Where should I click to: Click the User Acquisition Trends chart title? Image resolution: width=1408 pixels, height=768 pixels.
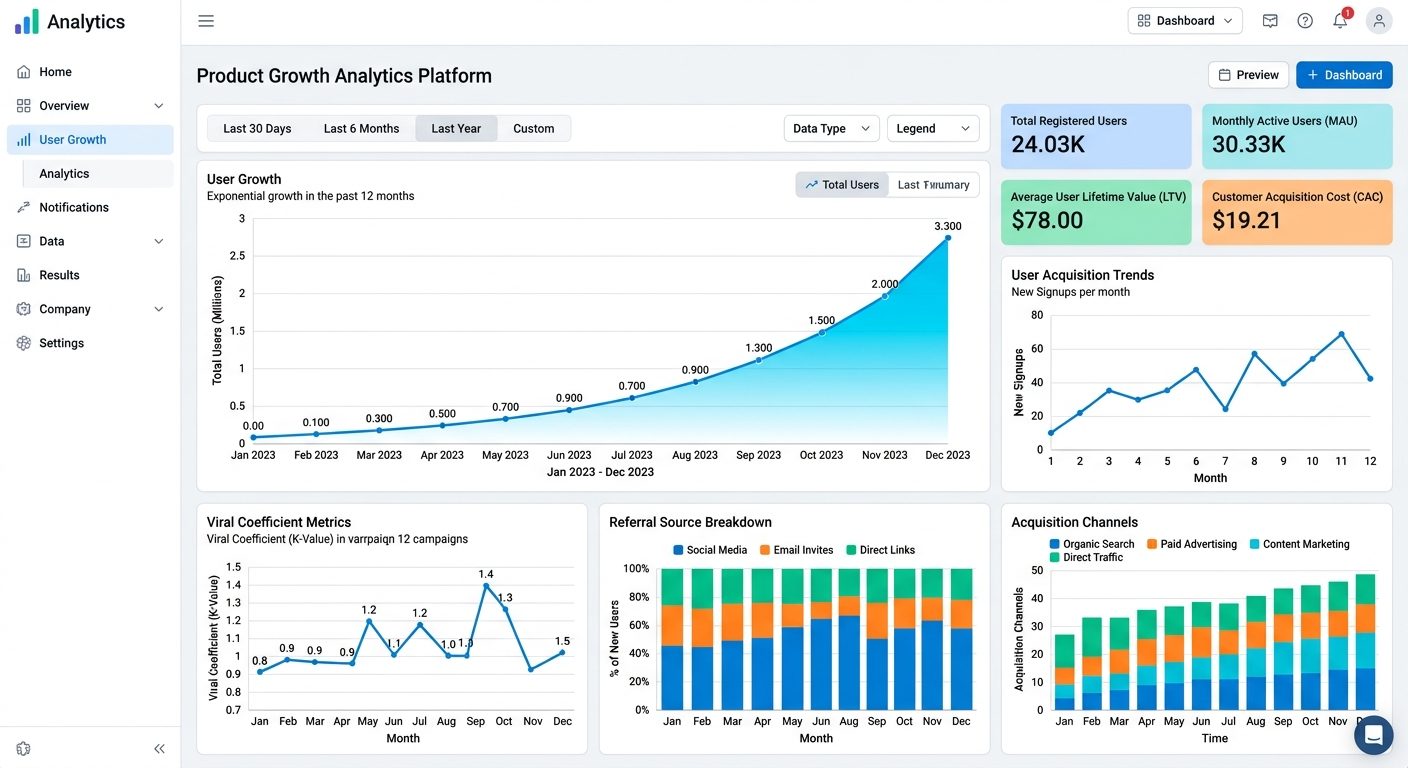coord(1082,275)
